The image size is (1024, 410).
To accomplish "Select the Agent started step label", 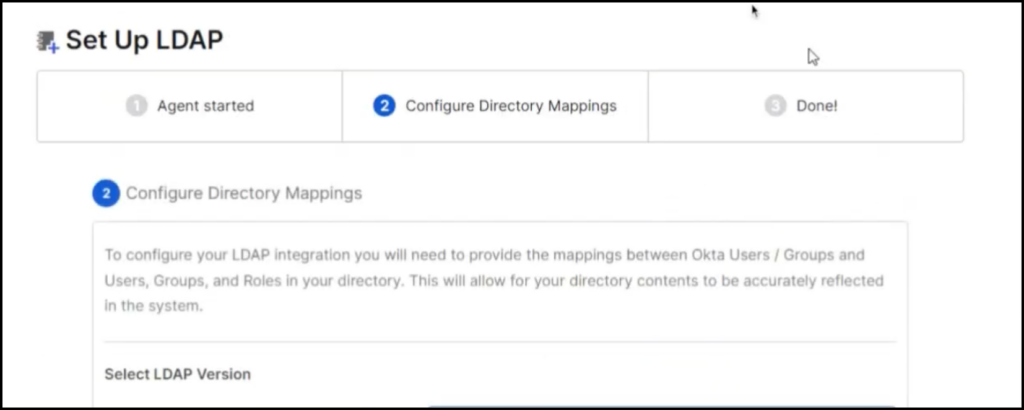I will tap(205, 106).
